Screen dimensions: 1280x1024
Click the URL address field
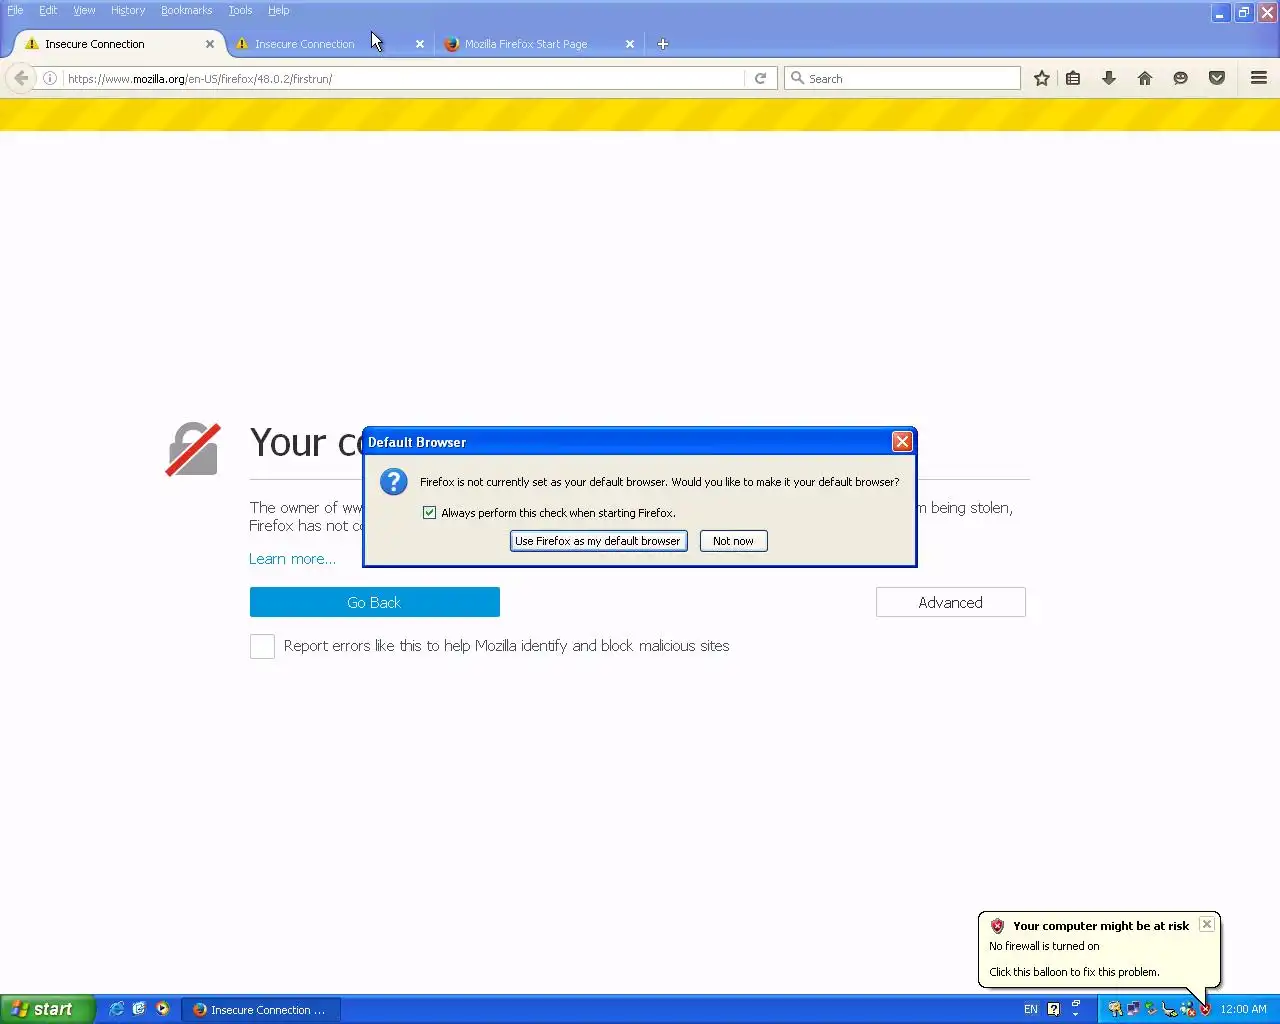click(x=404, y=78)
